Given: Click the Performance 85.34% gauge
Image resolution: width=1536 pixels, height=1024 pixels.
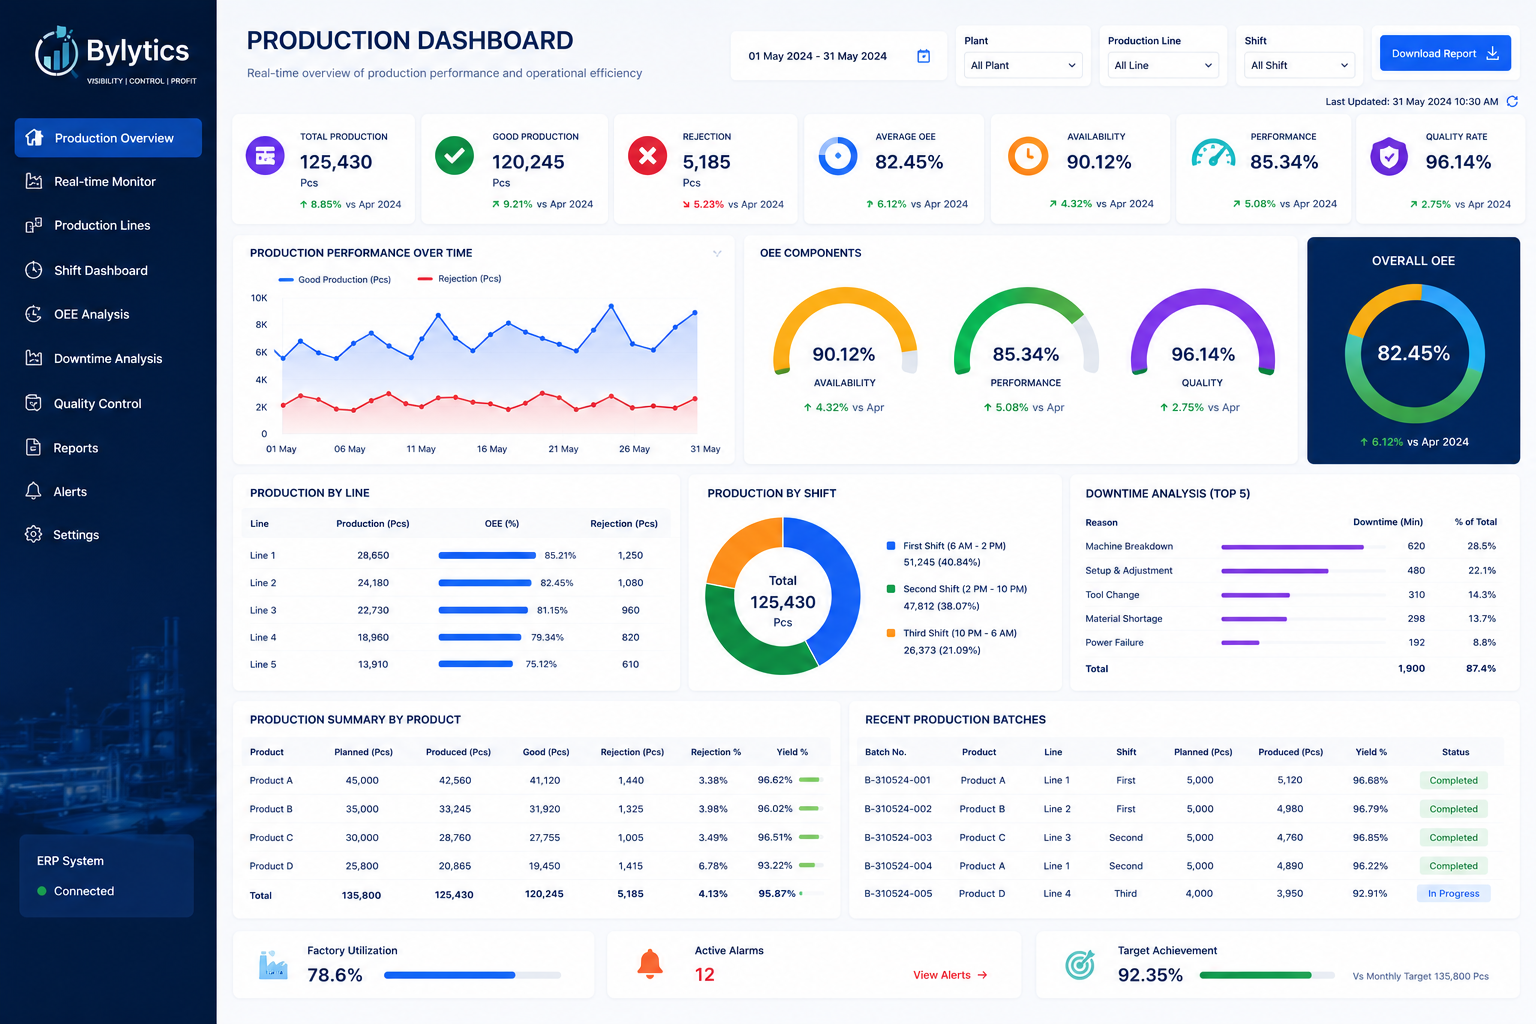Looking at the screenshot, I should click(x=1026, y=333).
